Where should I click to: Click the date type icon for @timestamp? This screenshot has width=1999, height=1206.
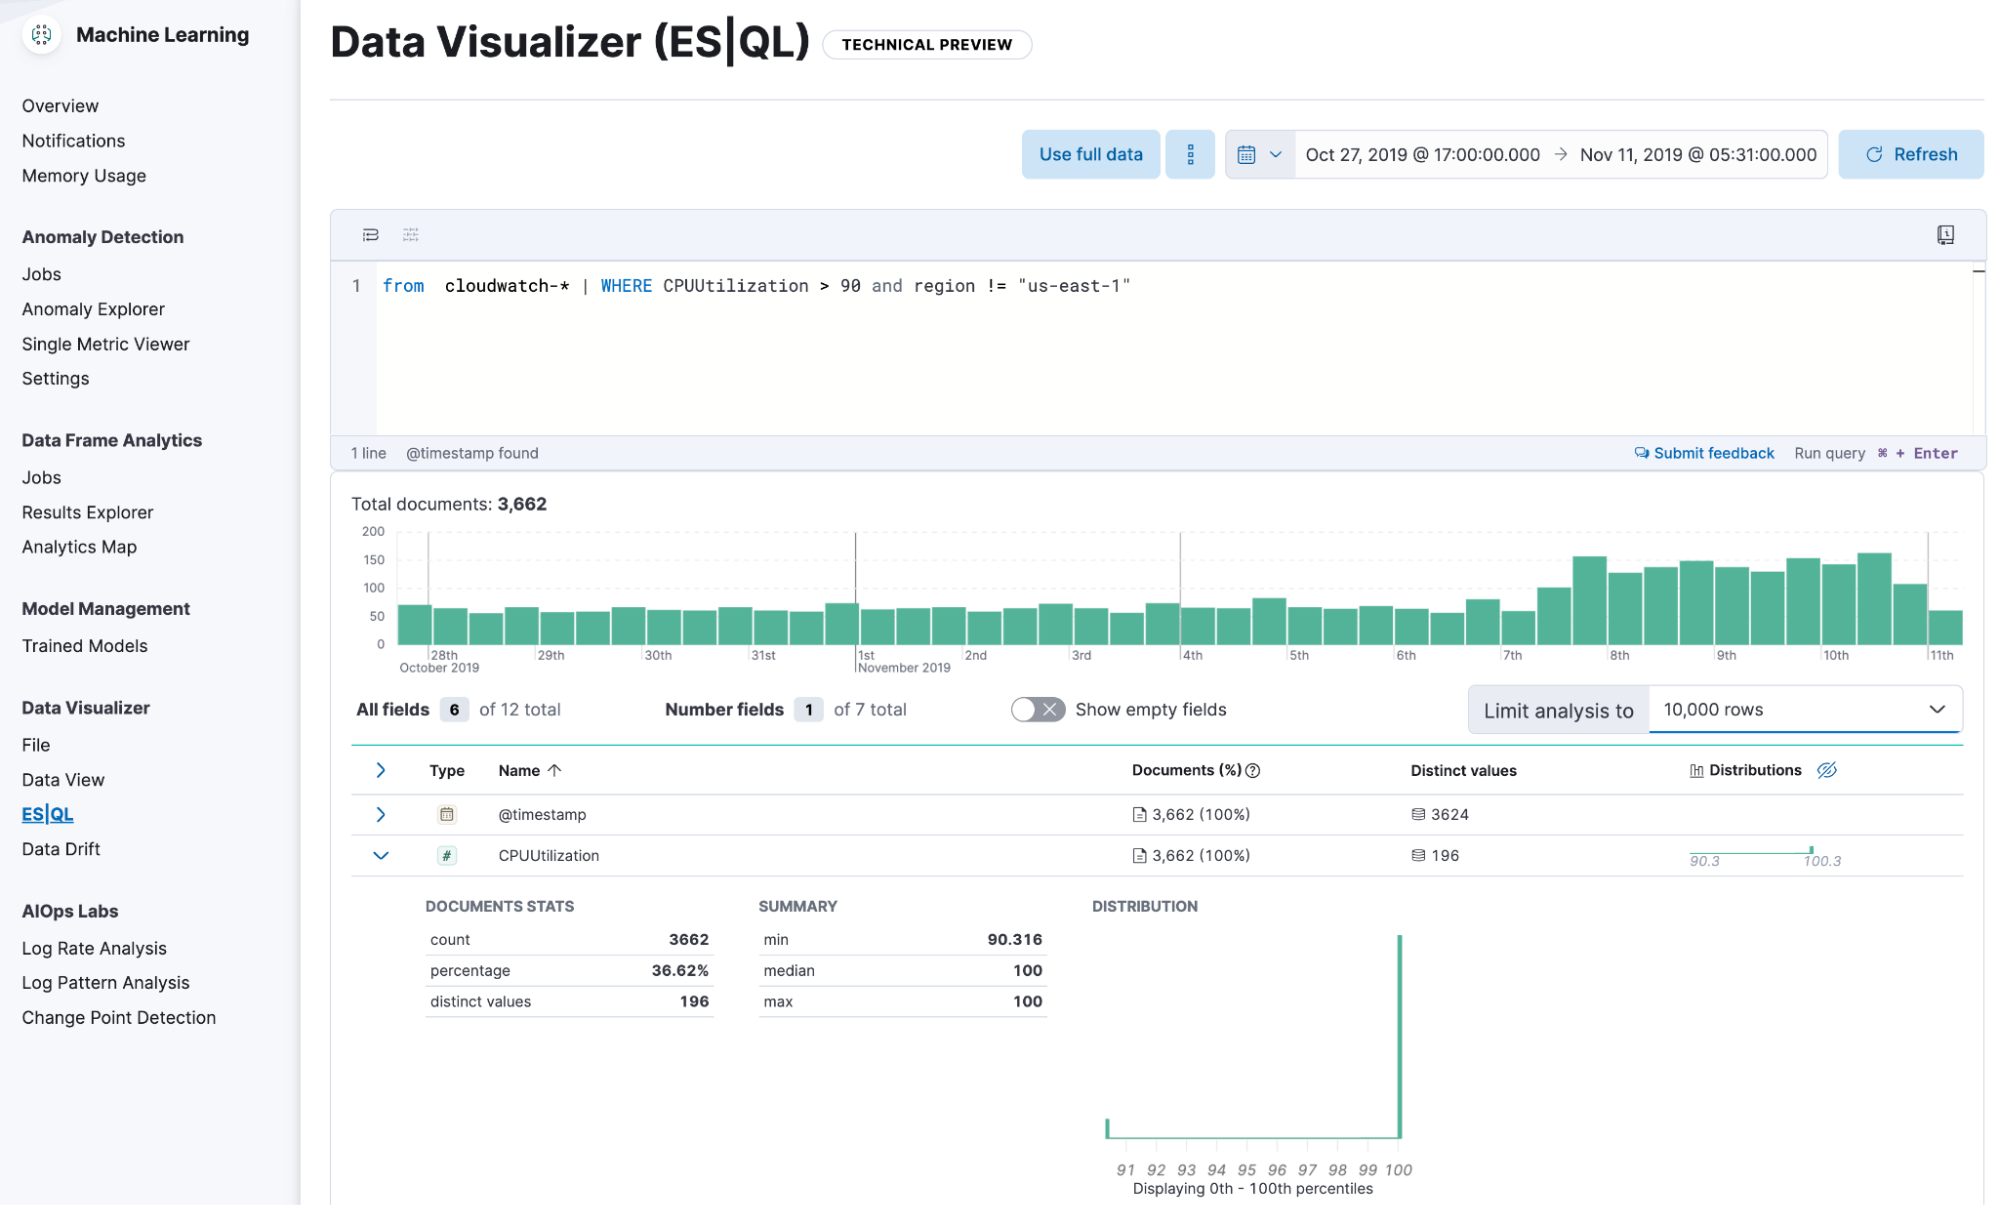447,814
